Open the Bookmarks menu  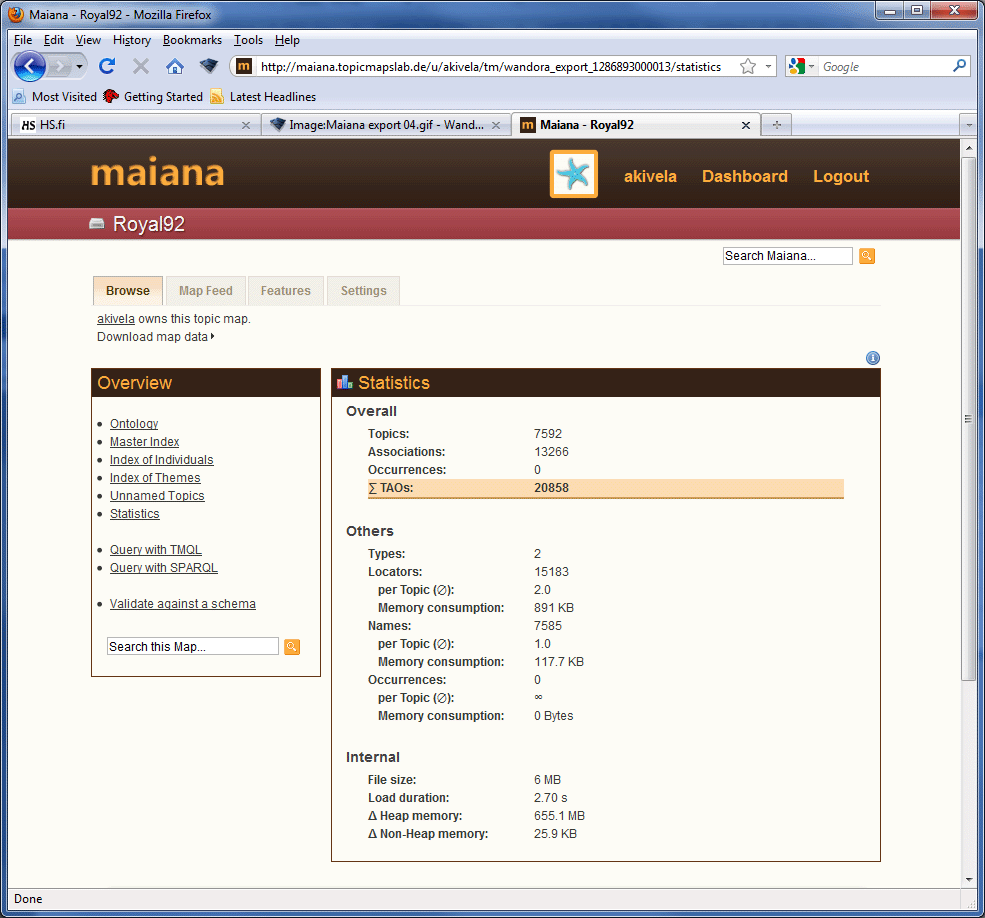192,40
